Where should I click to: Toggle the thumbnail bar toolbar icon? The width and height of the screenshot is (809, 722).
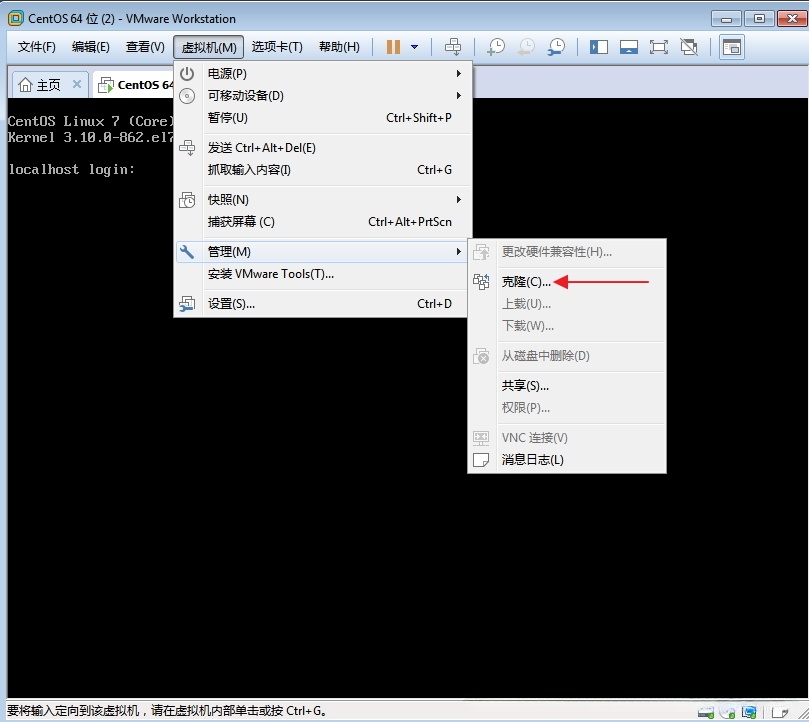tap(628, 47)
